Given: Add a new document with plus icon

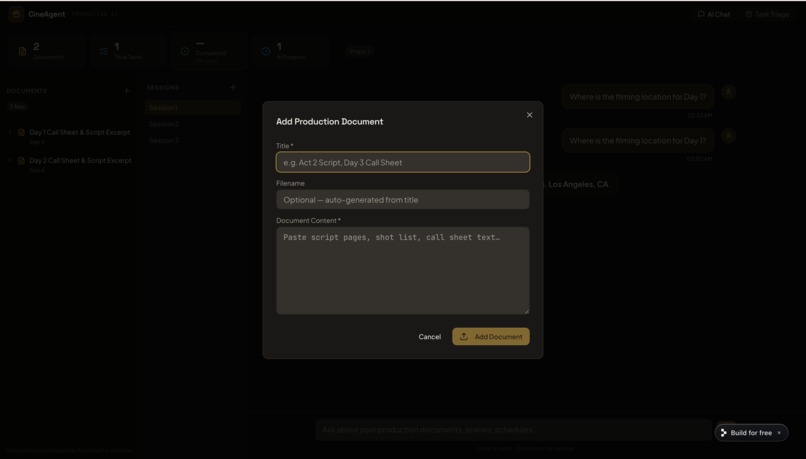Looking at the screenshot, I should coord(126,91).
